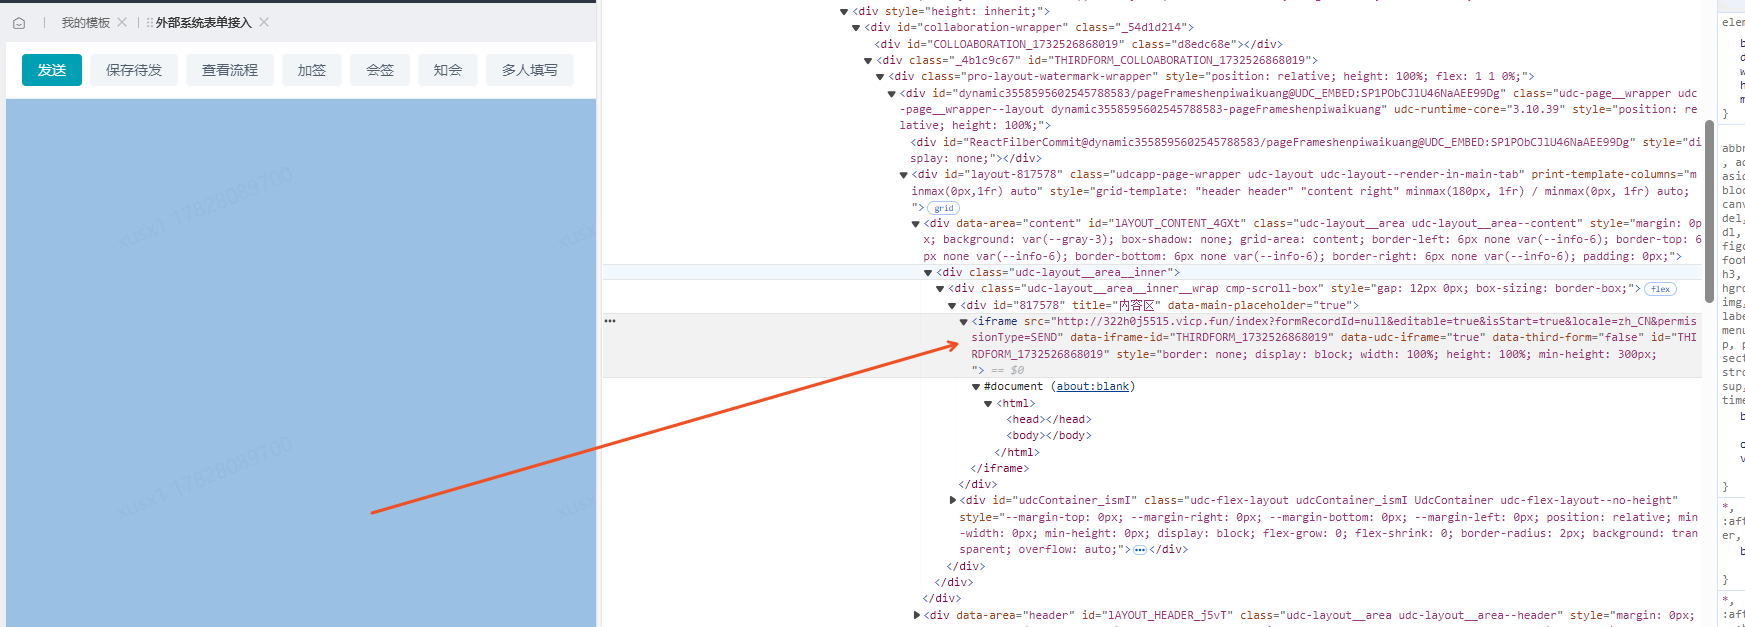Image resolution: width=1745 pixels, height=627 pixels.
Task: Collapse the div id 817578 node
Action: point(952,306)
